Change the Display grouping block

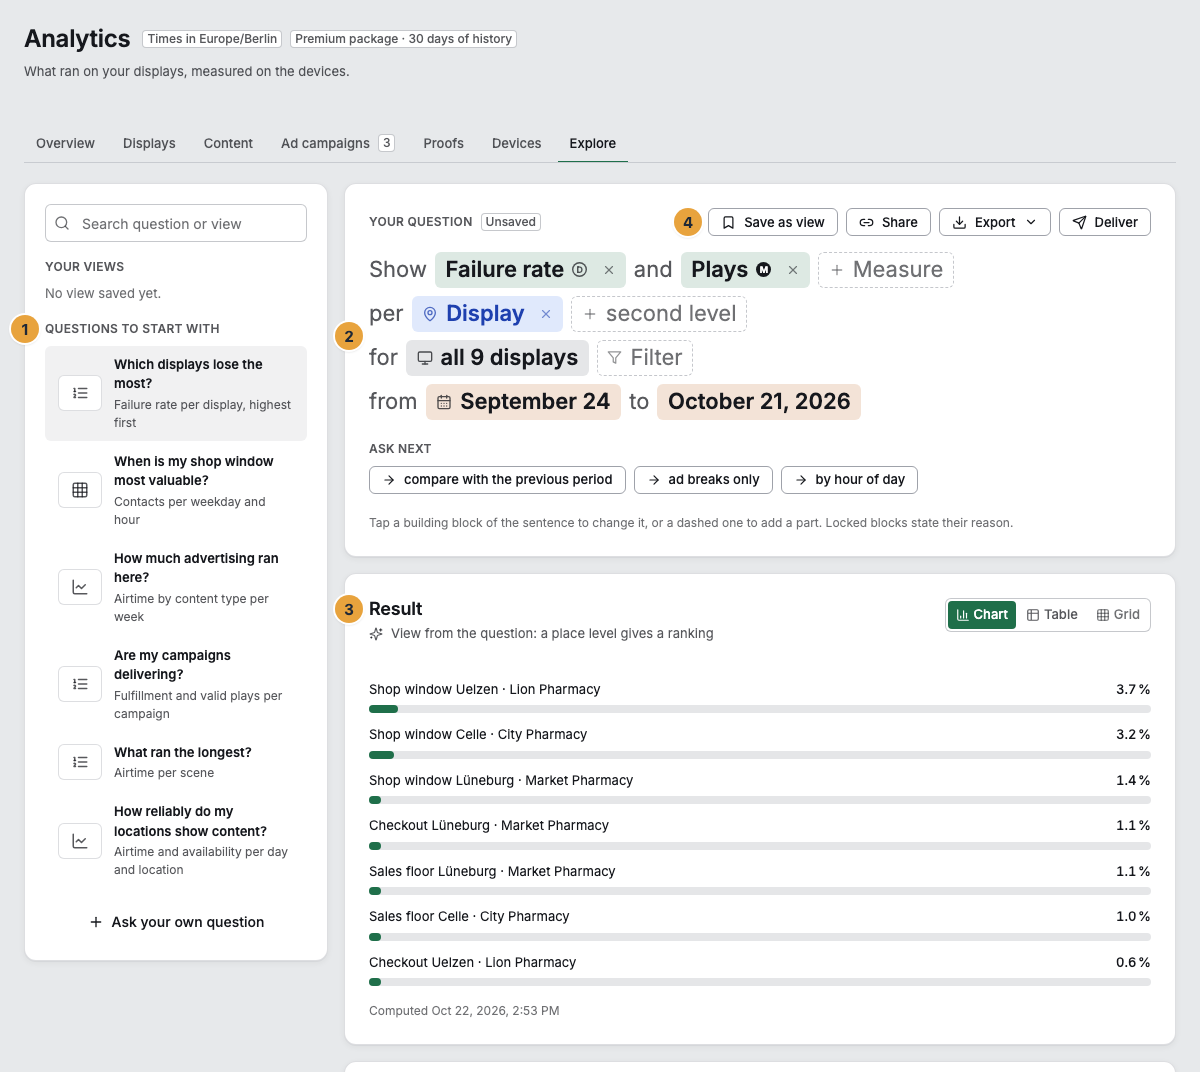(x=485, y=314)
